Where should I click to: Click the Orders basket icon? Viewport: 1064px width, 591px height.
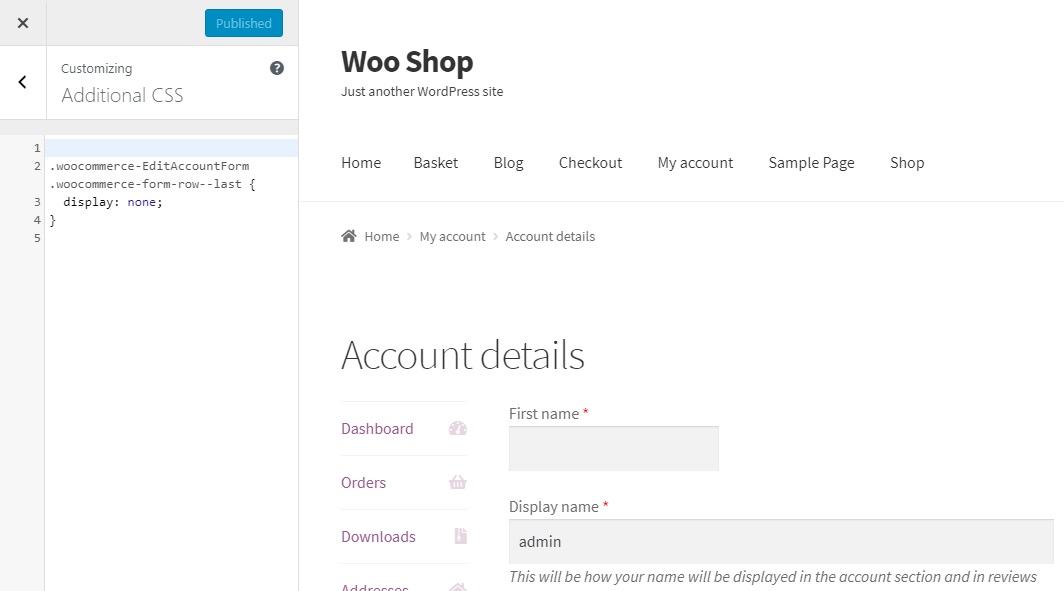pos(458,482)
